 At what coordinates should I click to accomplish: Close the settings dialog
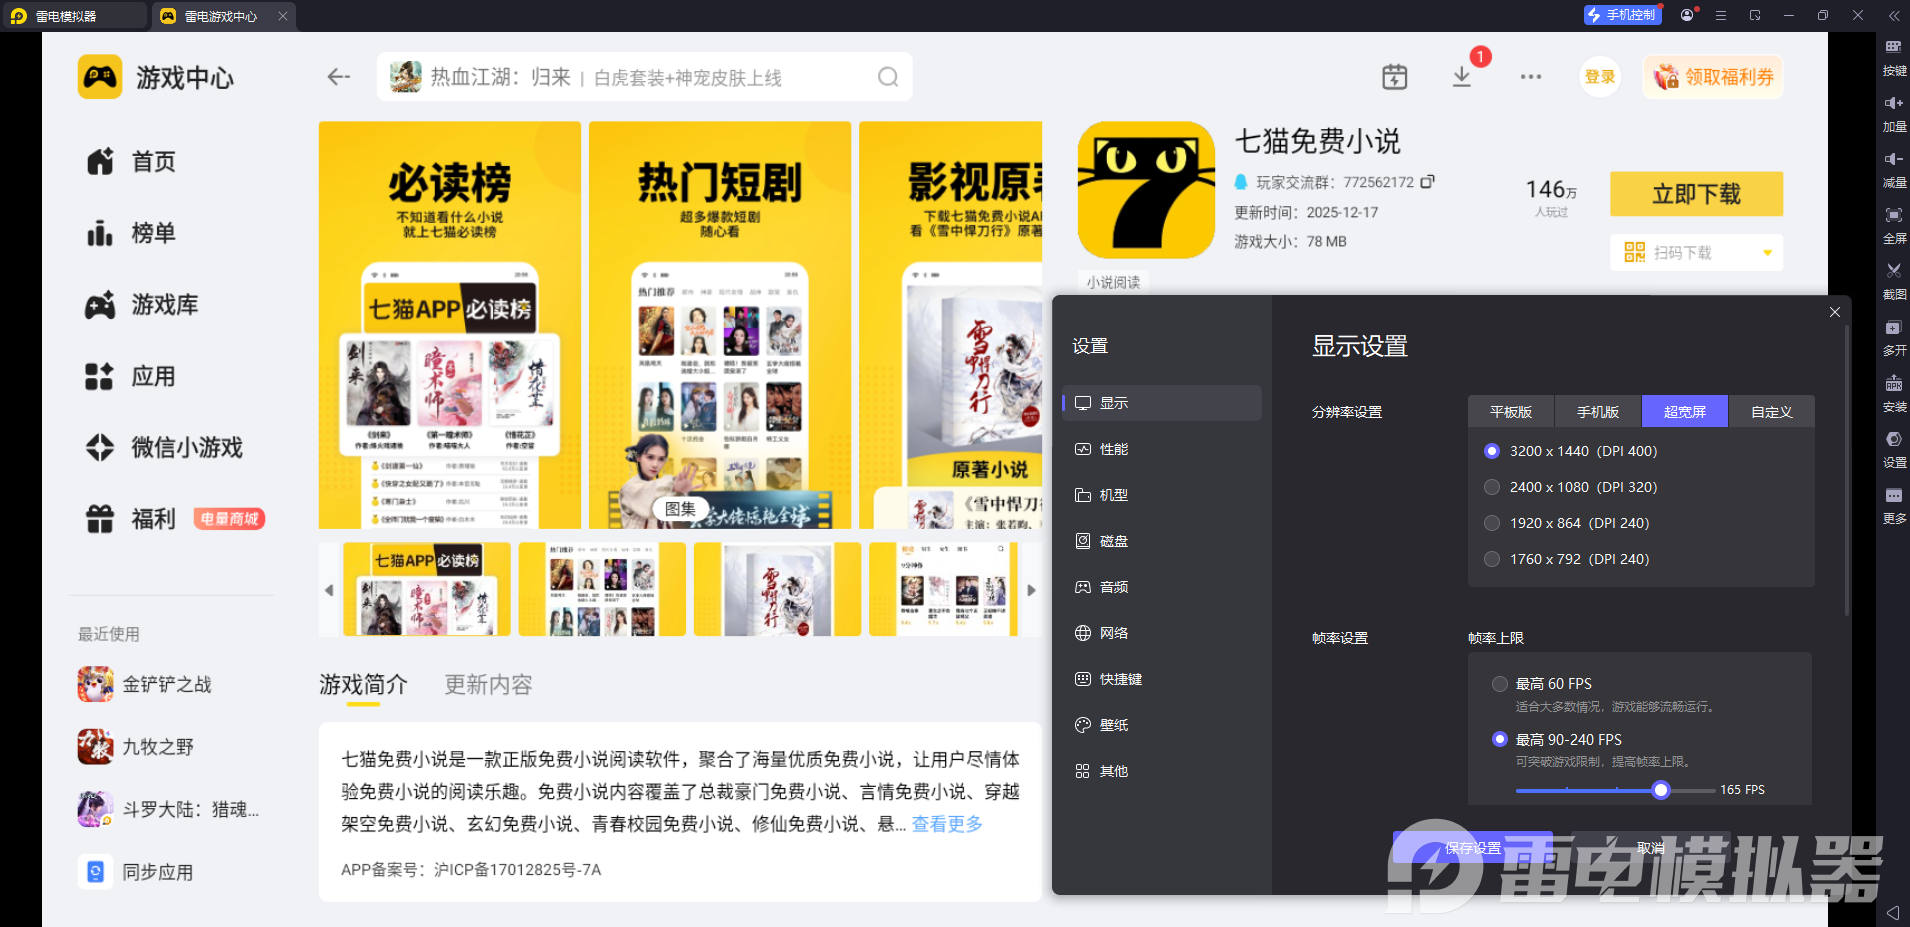coord(1835,312)
